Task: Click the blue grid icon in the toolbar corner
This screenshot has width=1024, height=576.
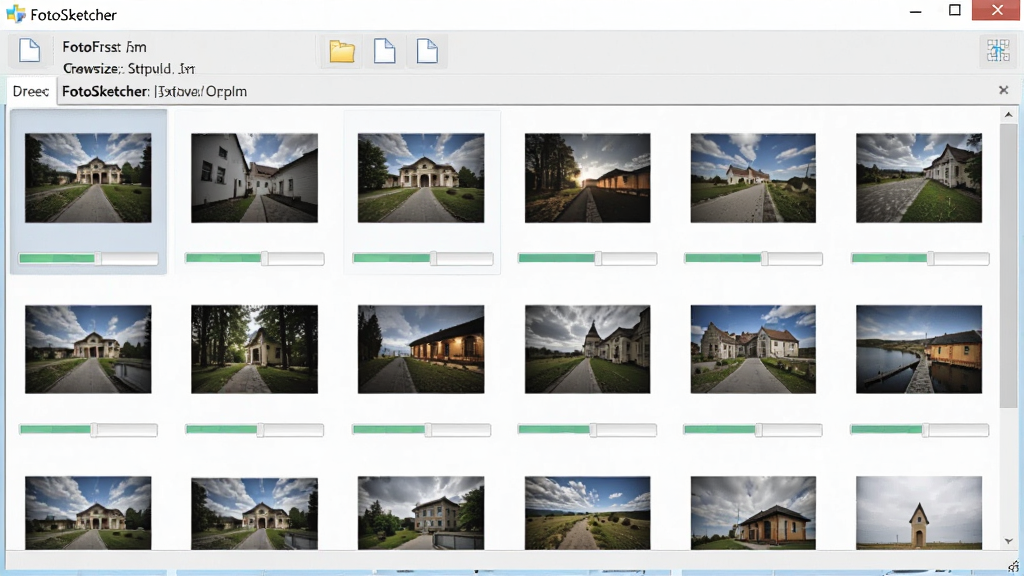Action: pyautogui.click(x=997, y=50)
